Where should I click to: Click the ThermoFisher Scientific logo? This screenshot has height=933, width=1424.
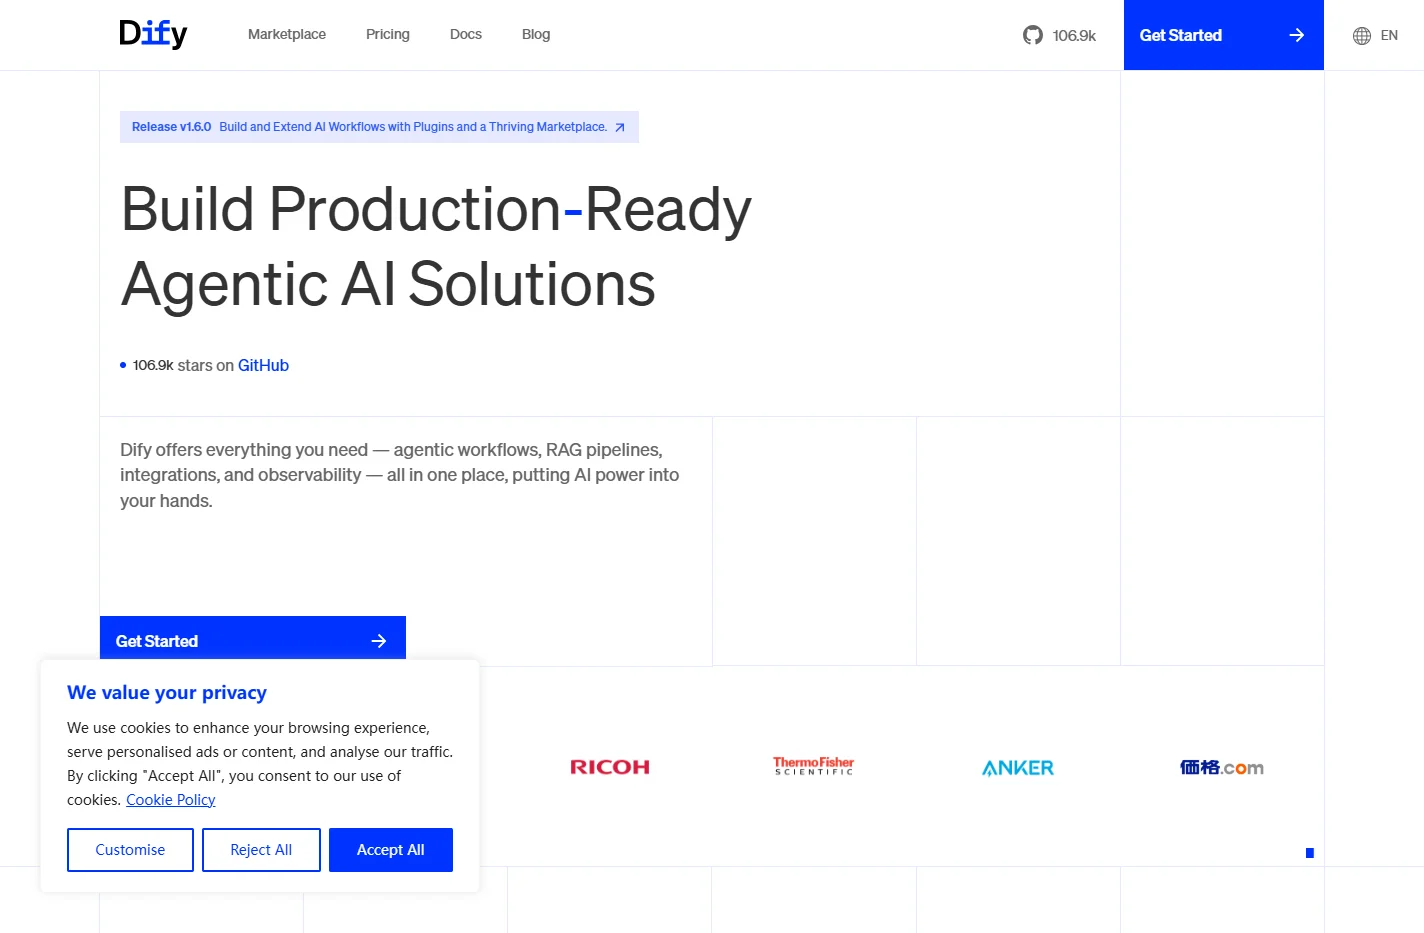814,766
